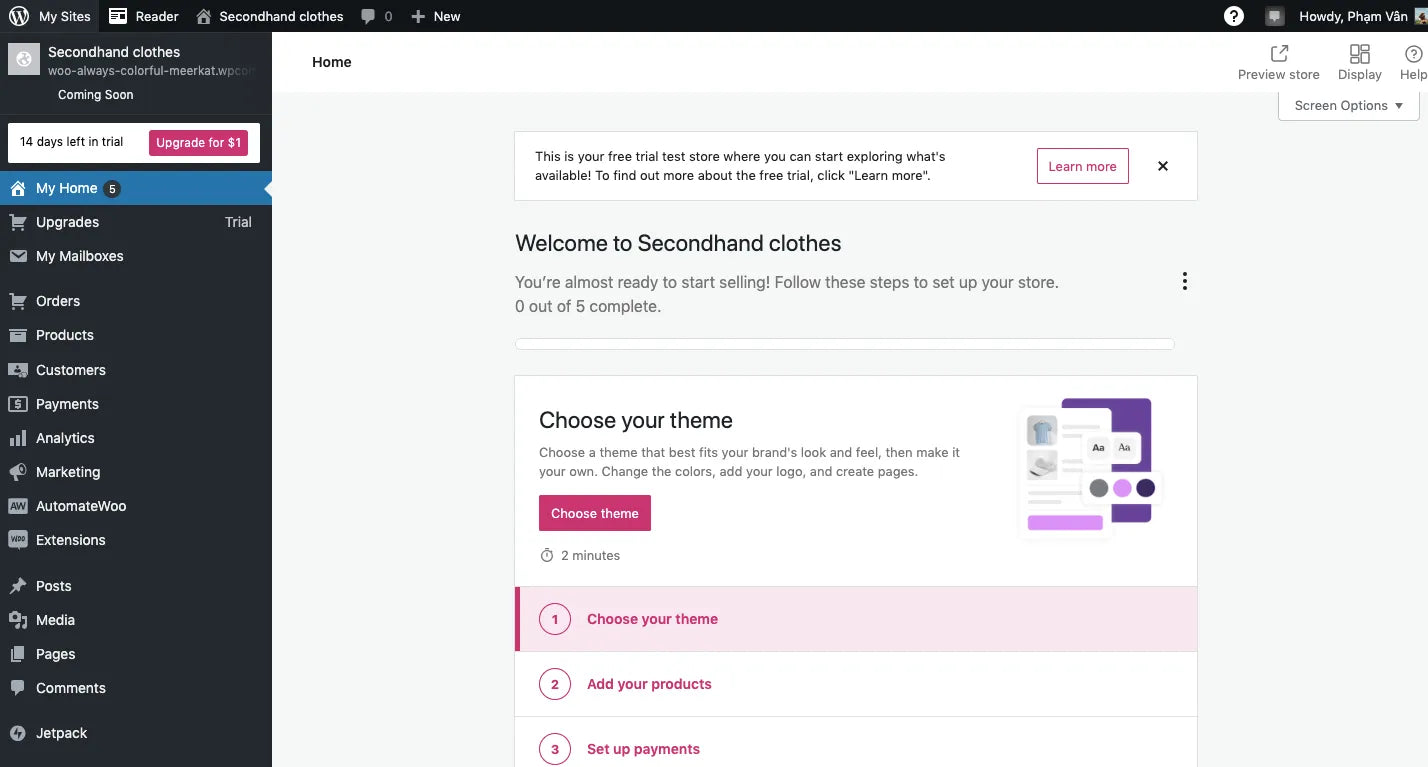Screen dimensions: 1428x767
Task: Open the comments bubble icon in admin bar
Action: pos(369,16)
